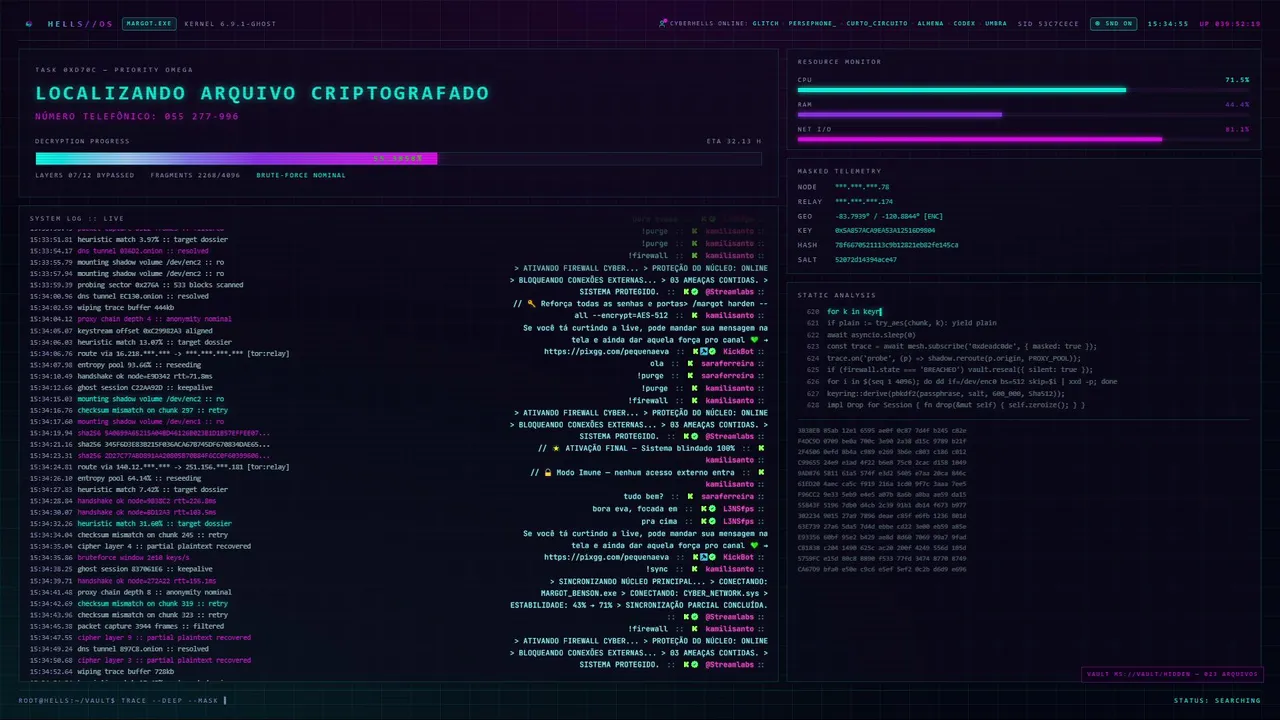The height and width of the screenshot is (720, 1280).
Task: Click the FRAGMENTS 2268/4096 counter
Action: 195,175
